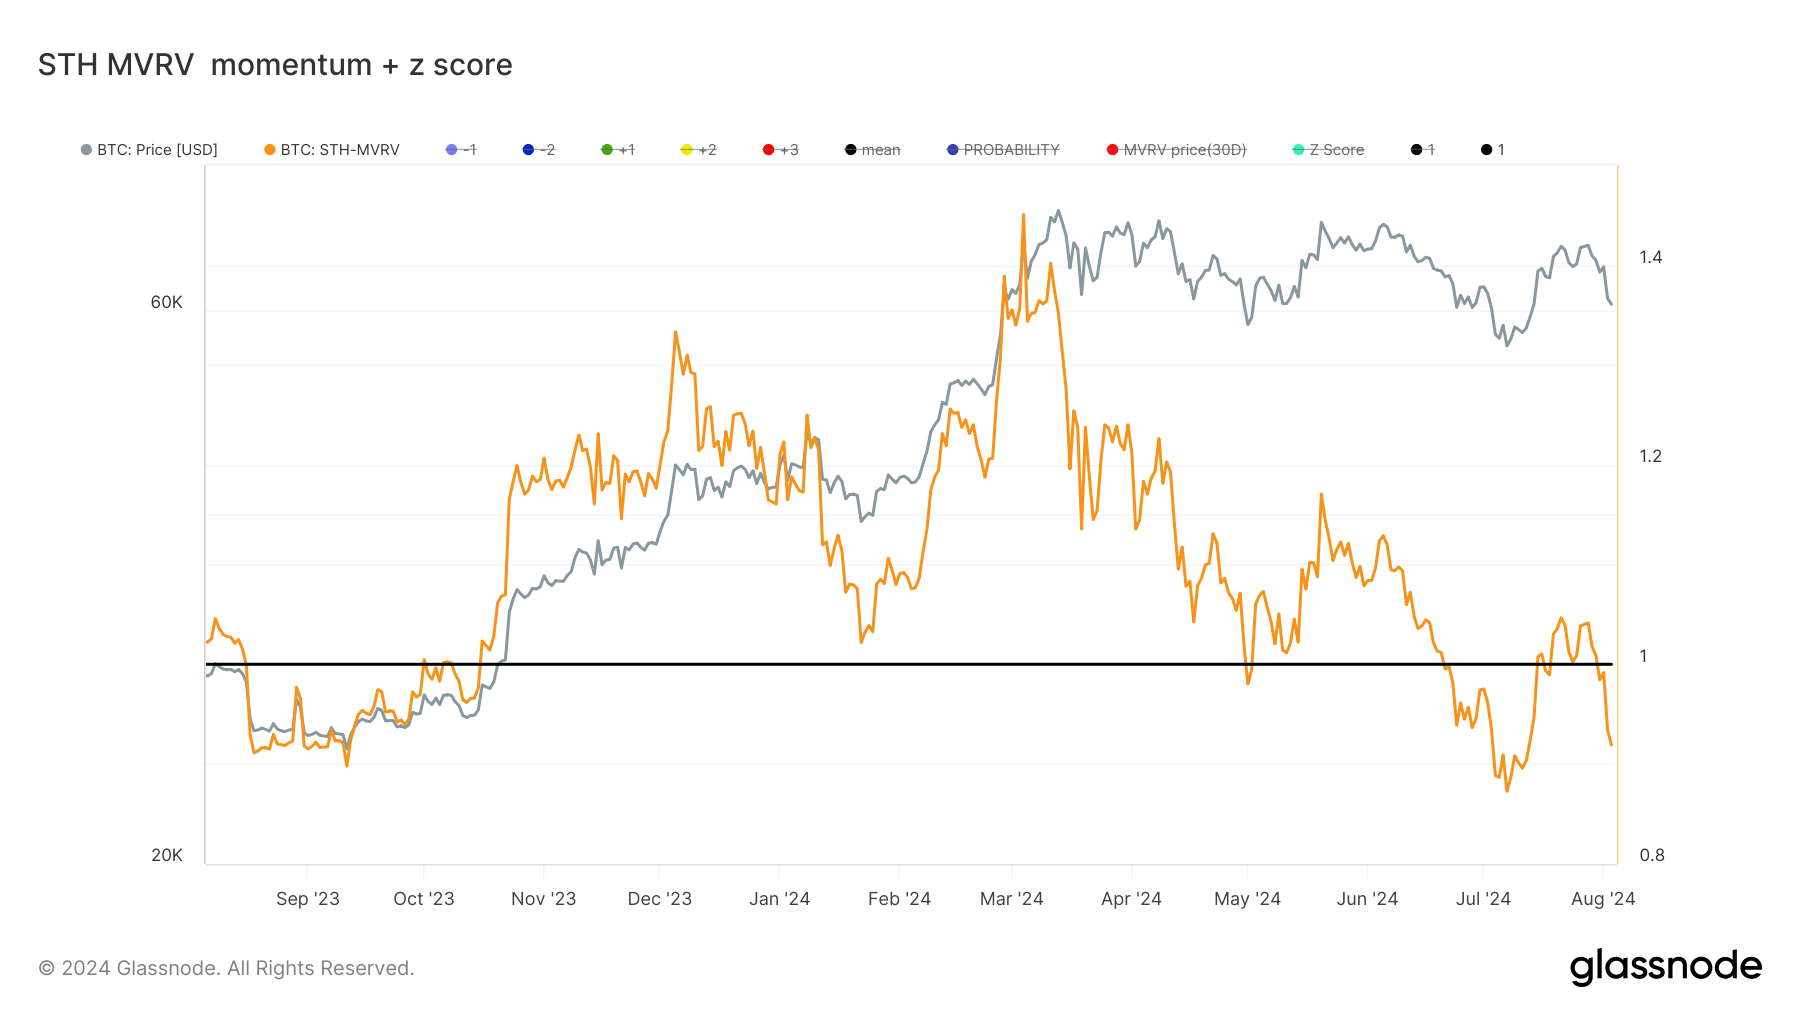
Task: Click the black horizontal line at level 1
Action: tap(908, 664)
